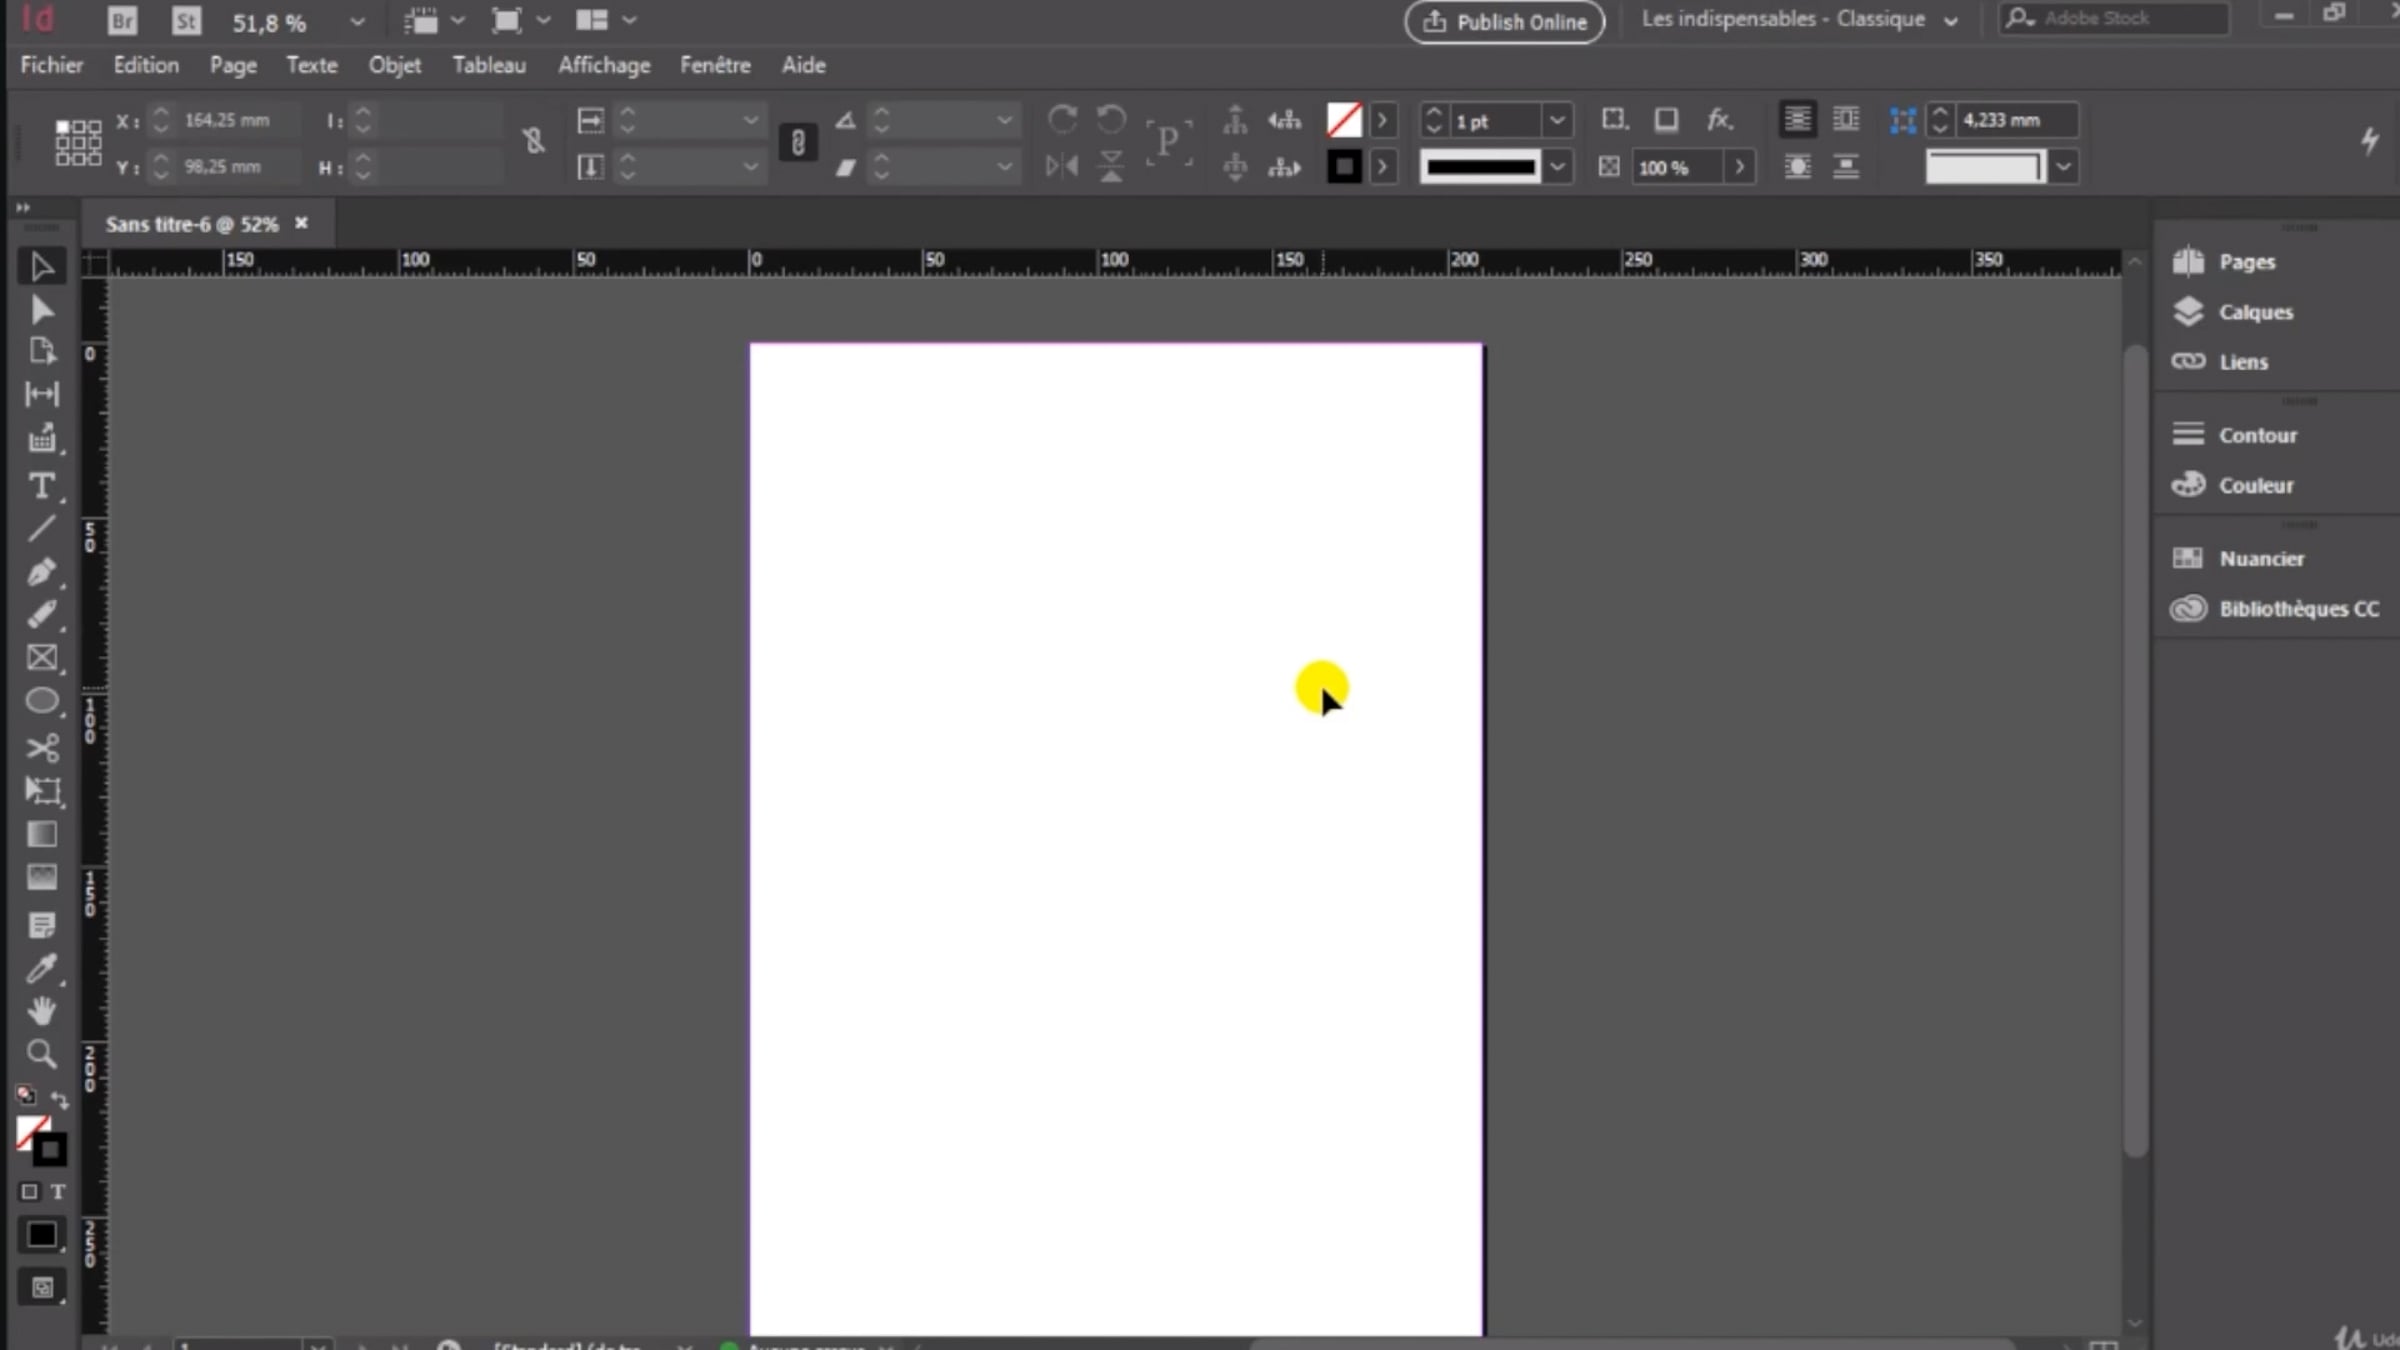Select the Pencil tool
Screen dimensions: 2400x1350
(x=41, y=614)
